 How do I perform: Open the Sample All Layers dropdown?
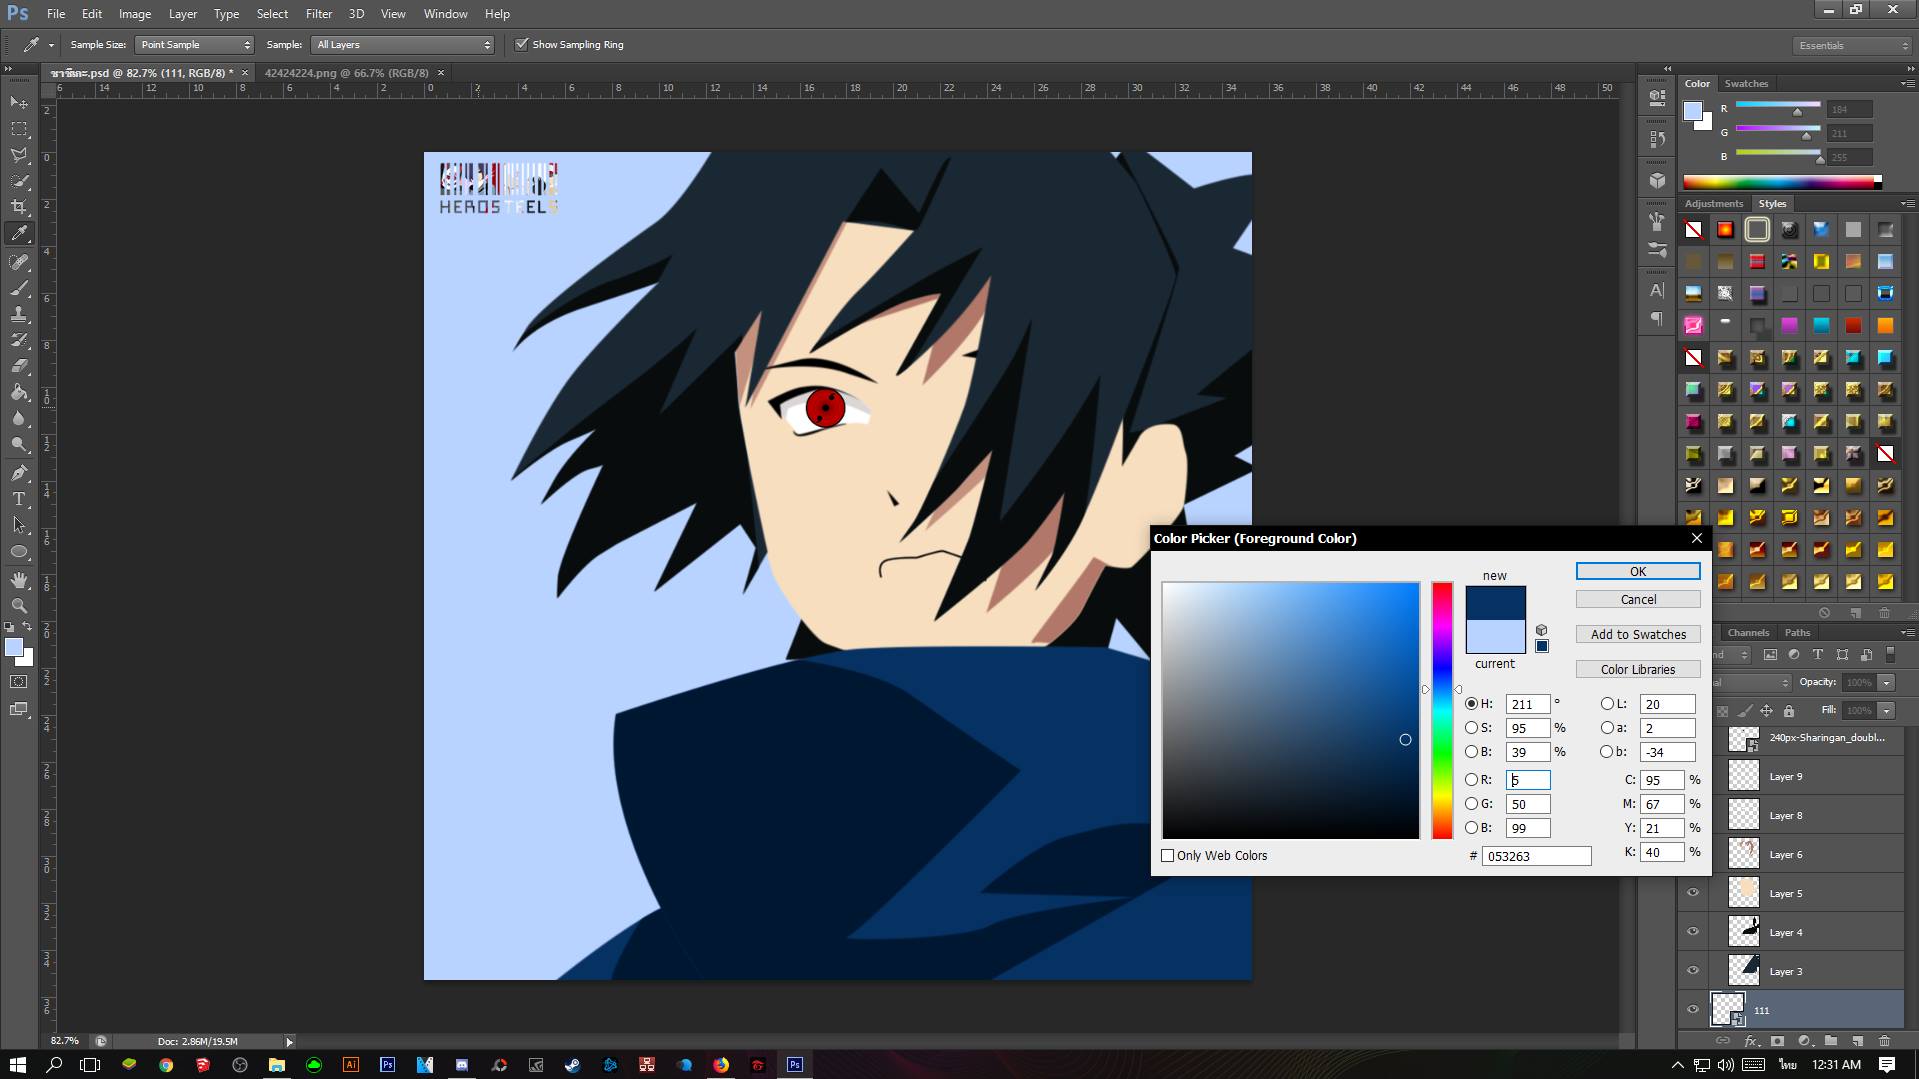tap(403, 45)
